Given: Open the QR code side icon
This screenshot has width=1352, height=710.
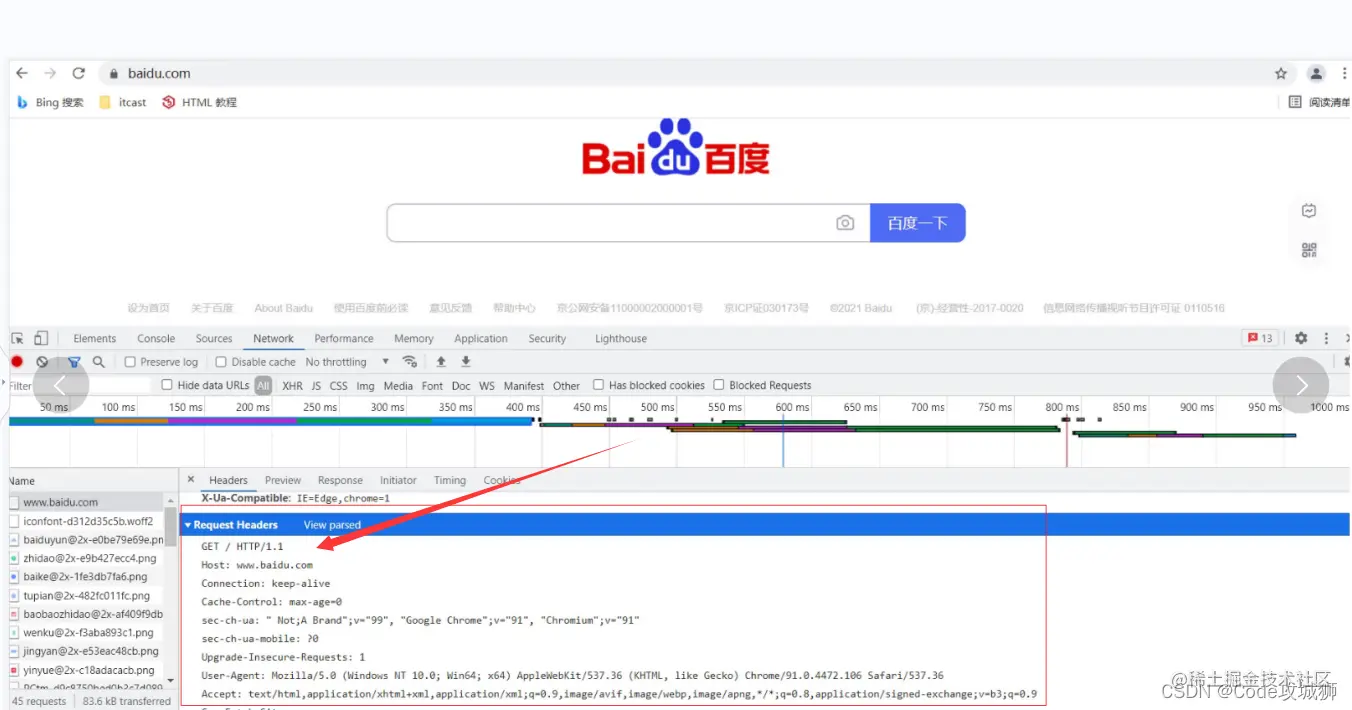Looking at the screenshot, I should click(x=1309, y=250).
